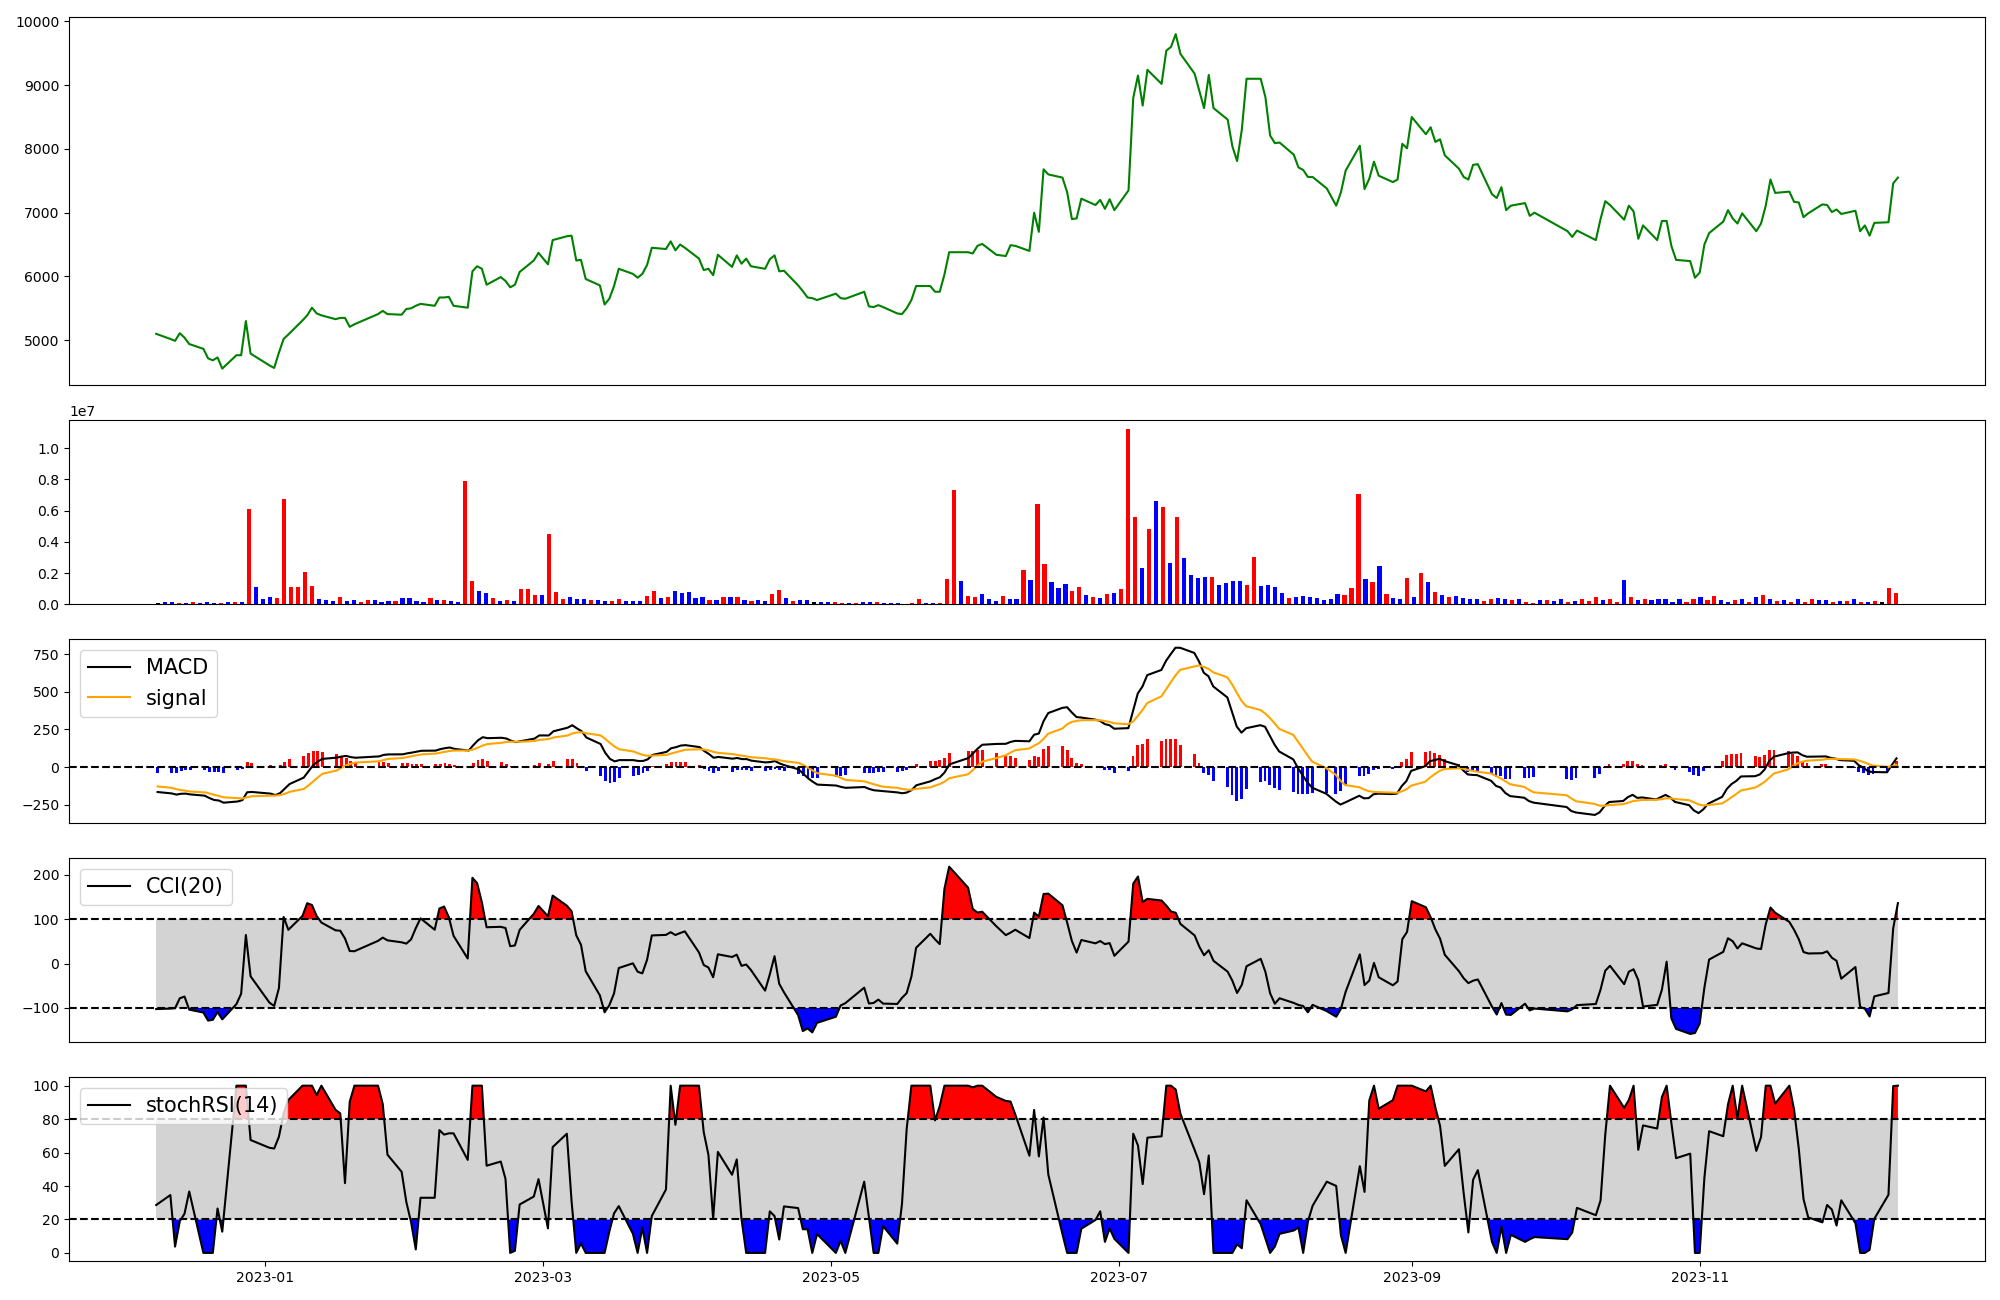Click the 80 tick on stochRSI axis

pyautogui.click(x=51, y=1120)
